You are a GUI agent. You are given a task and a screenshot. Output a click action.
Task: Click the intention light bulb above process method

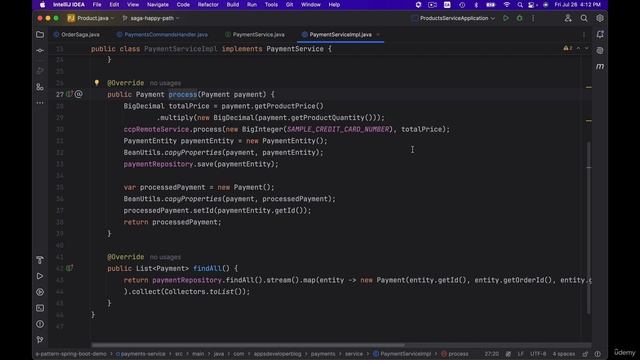tap(97, 82)
